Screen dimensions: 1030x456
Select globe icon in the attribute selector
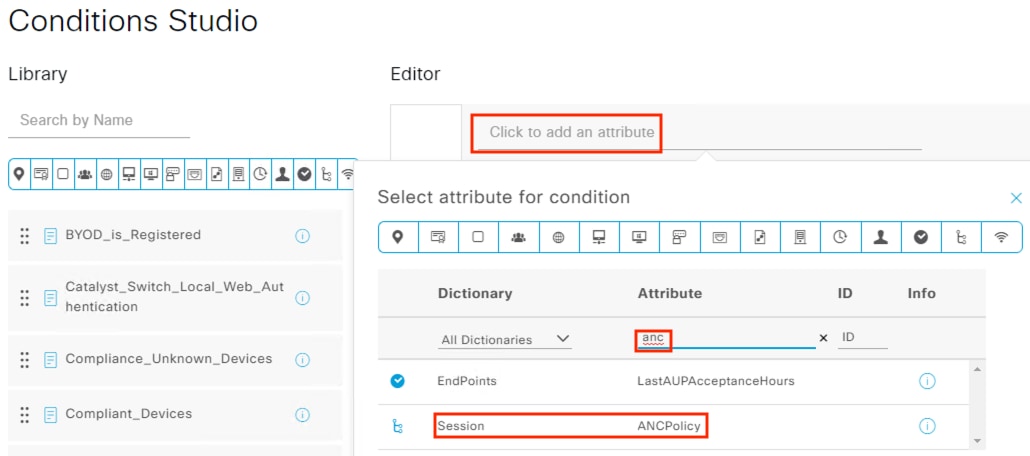(x=558, y=237)
